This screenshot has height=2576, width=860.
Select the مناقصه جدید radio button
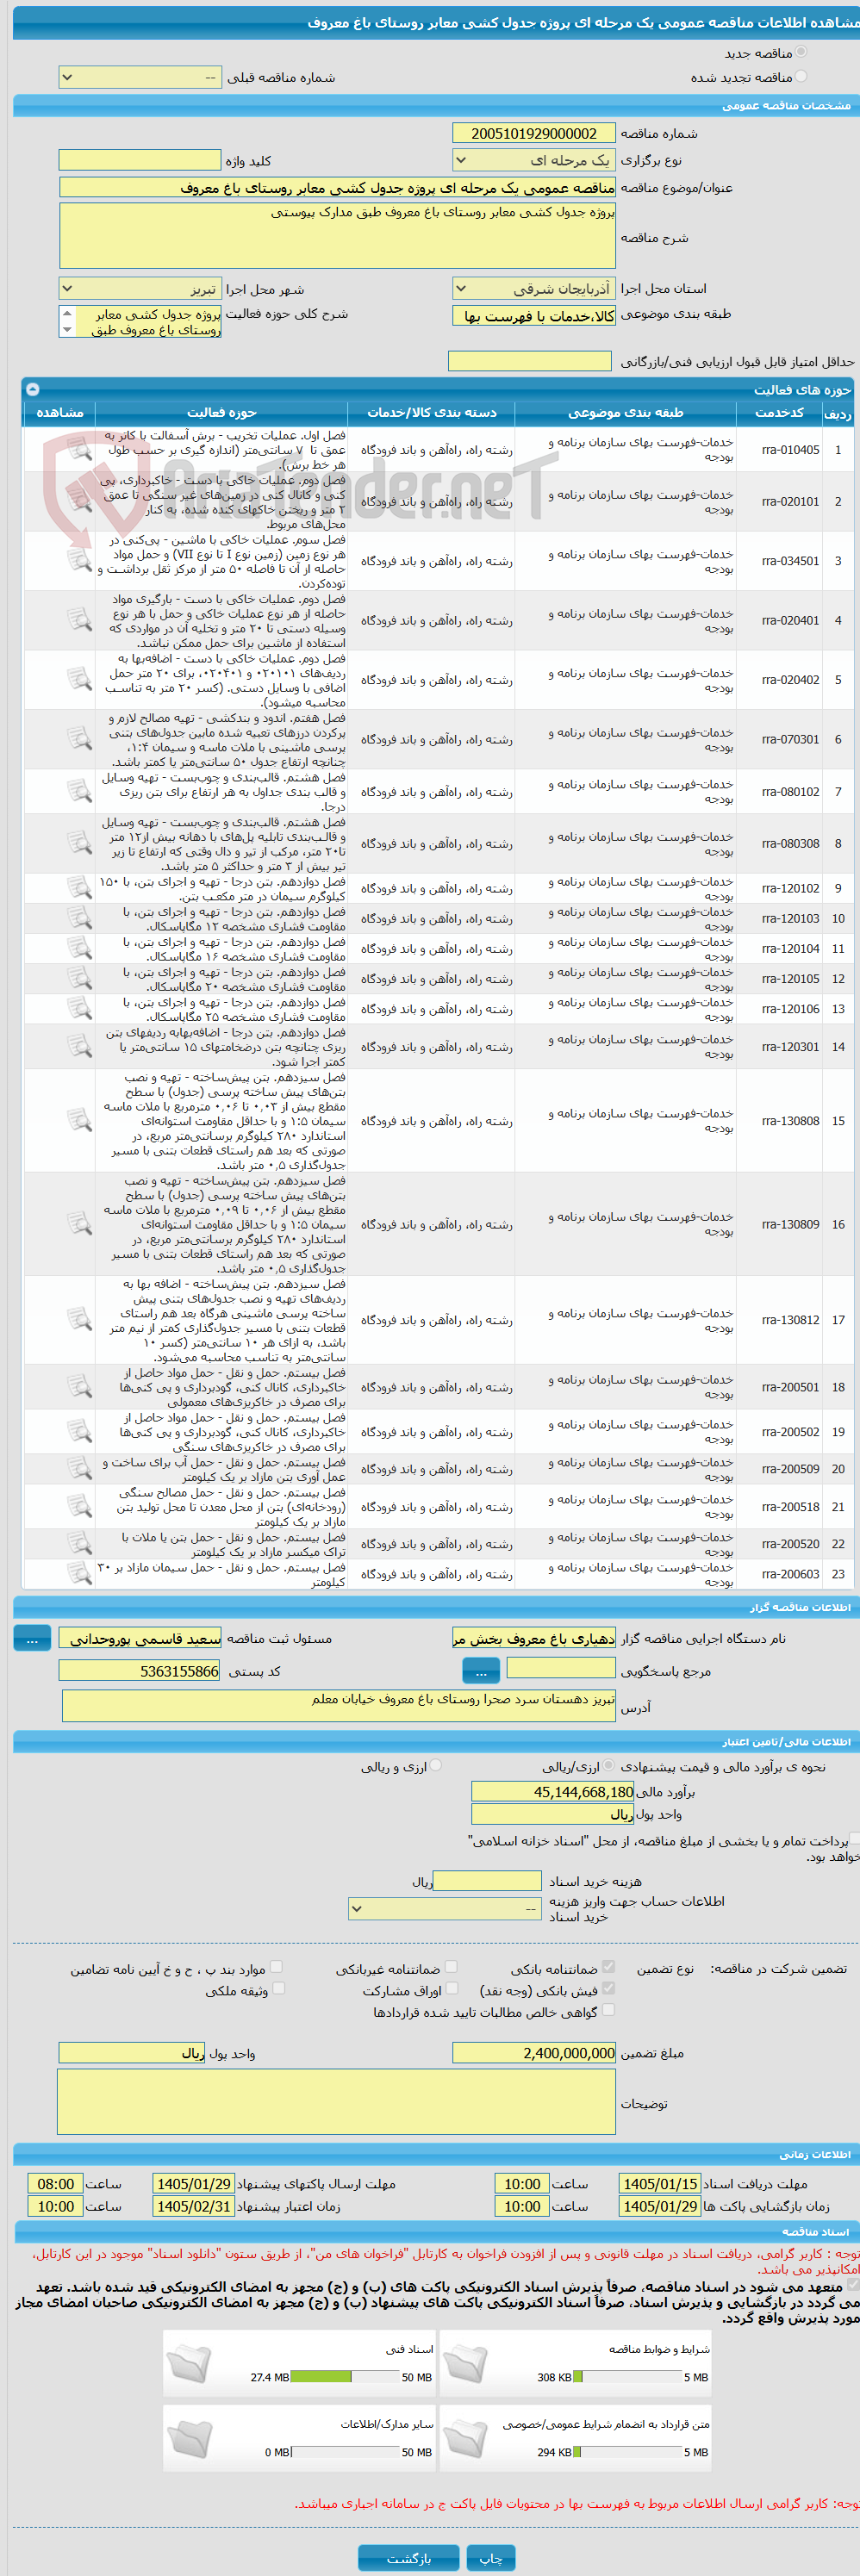tap(801, 53)
